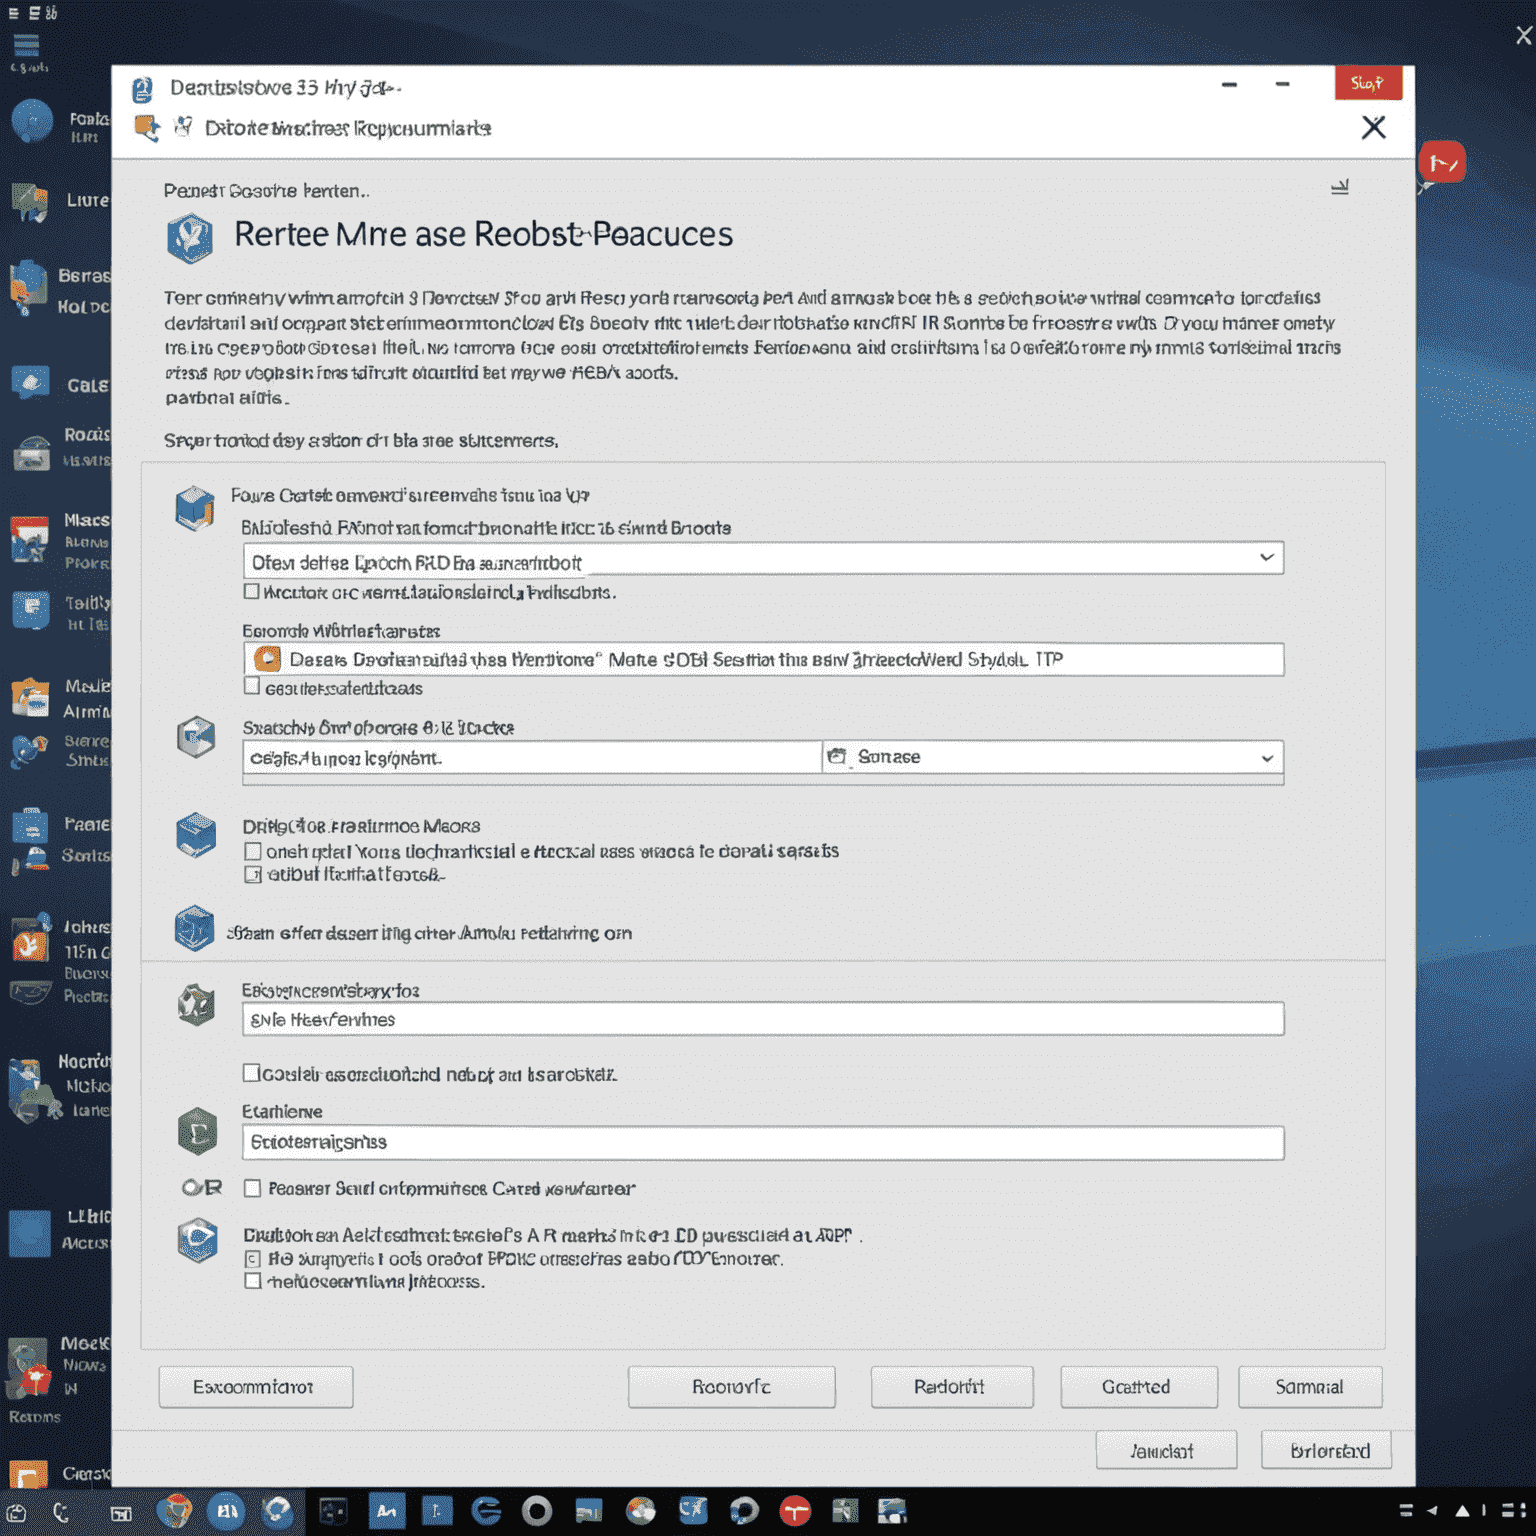1536x1536 pixels.
Task: Toggle the 'oneh qdel Yons' checkbox
Action: [253, 851]
